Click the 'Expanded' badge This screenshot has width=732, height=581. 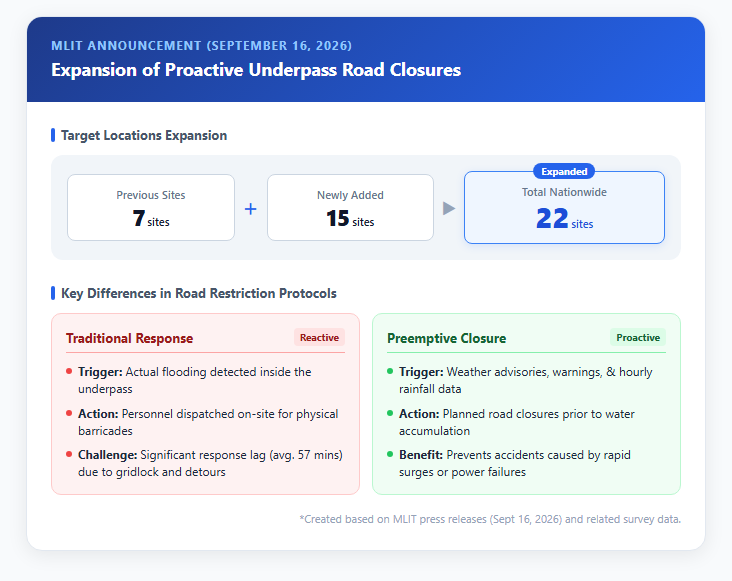coord(564,171)
